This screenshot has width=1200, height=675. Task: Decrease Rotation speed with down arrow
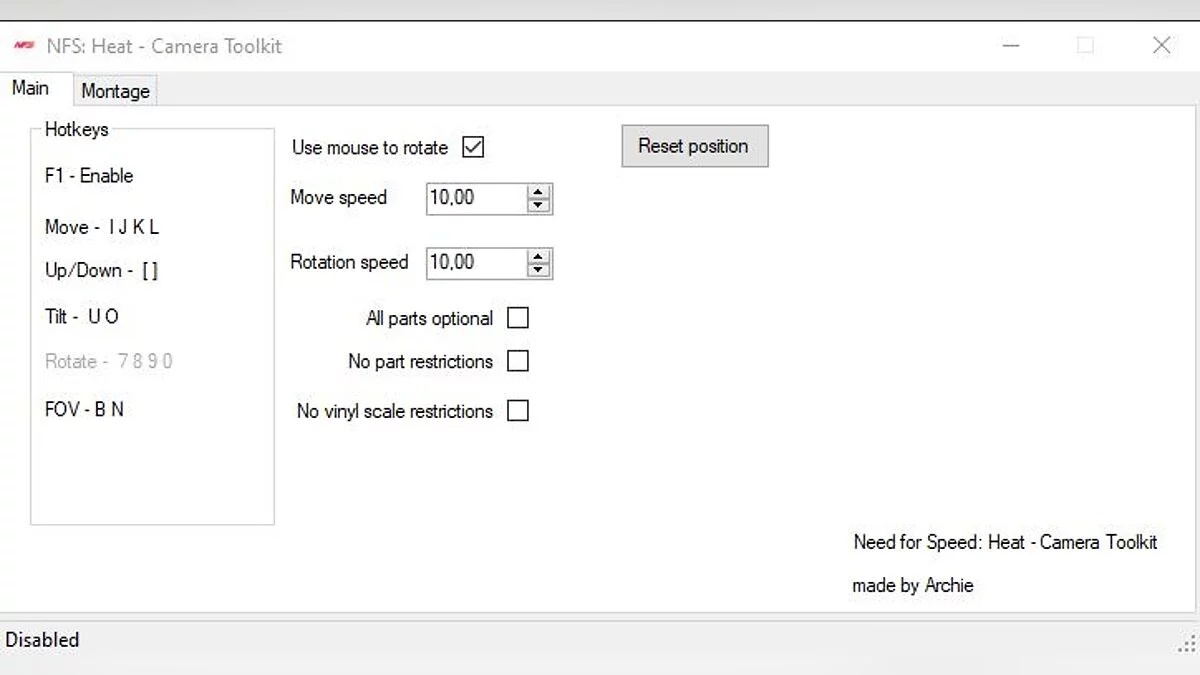539,270
